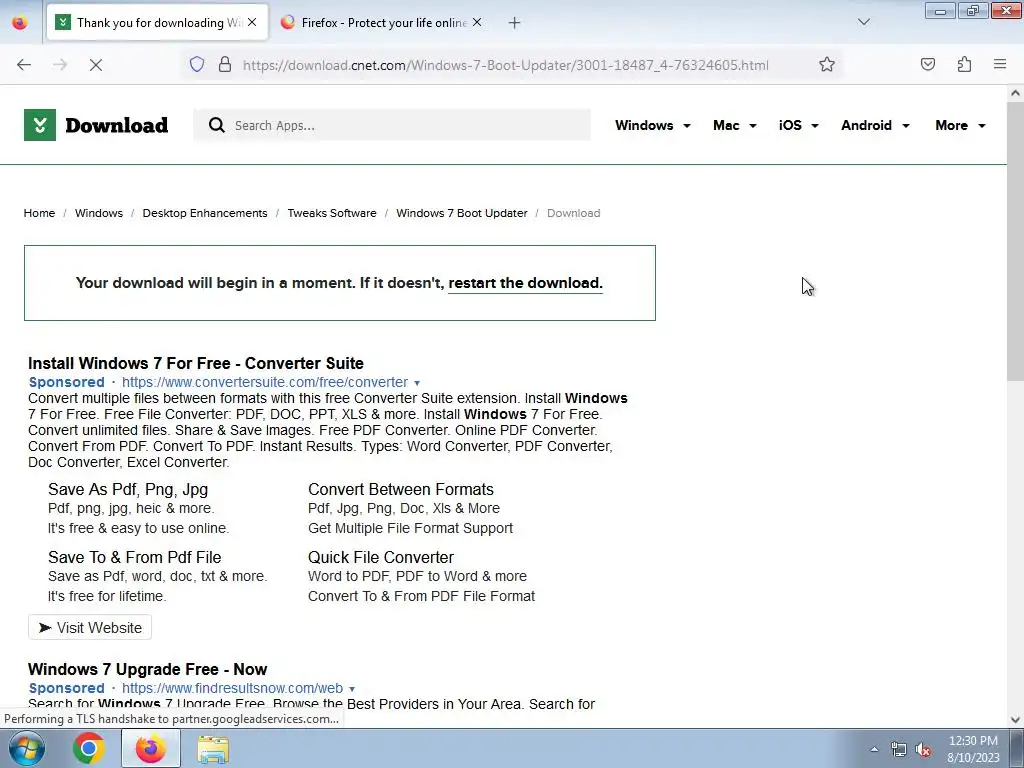The height and width of the screenshot is (768, 1024).
Task: Stop loading the page
Action: [x=95, y=65]
